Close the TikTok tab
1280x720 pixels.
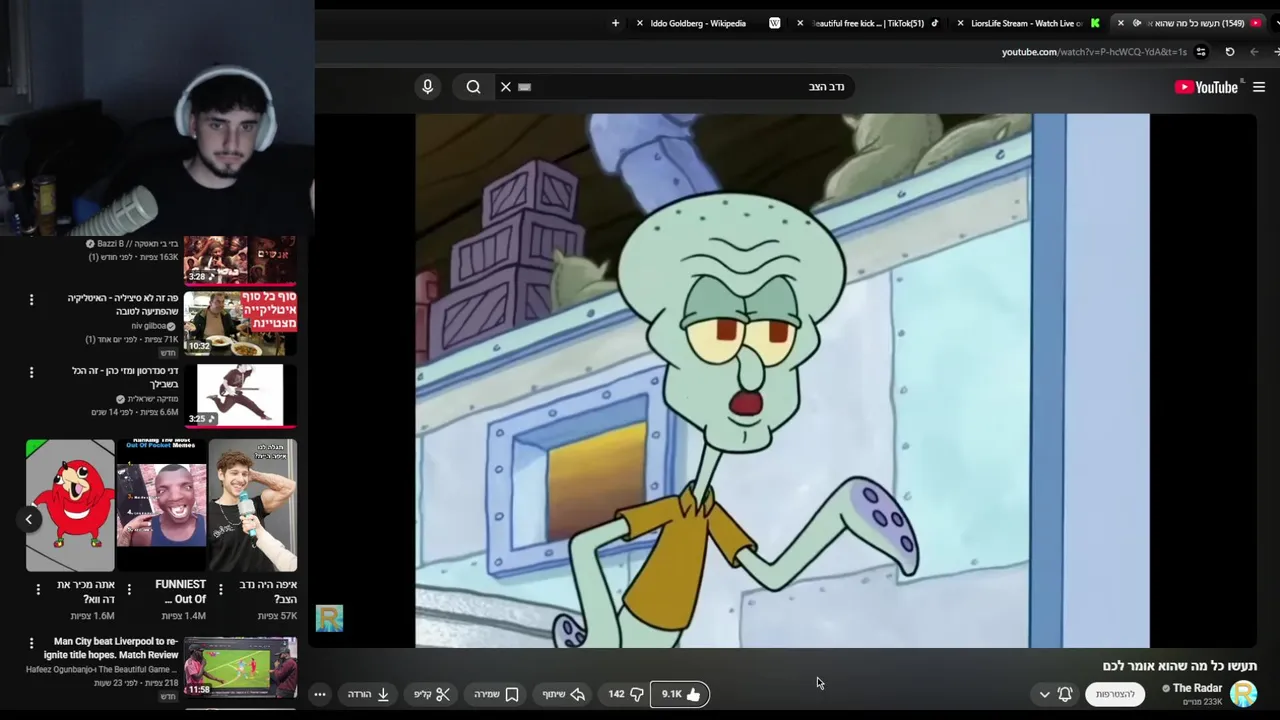800,23
